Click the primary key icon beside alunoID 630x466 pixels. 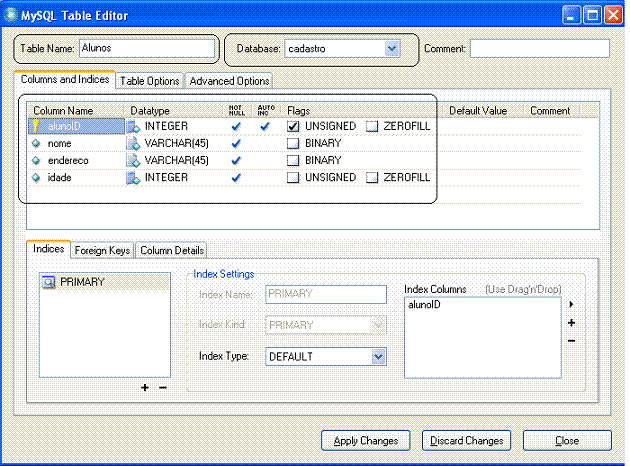click(x=36, y=126)
